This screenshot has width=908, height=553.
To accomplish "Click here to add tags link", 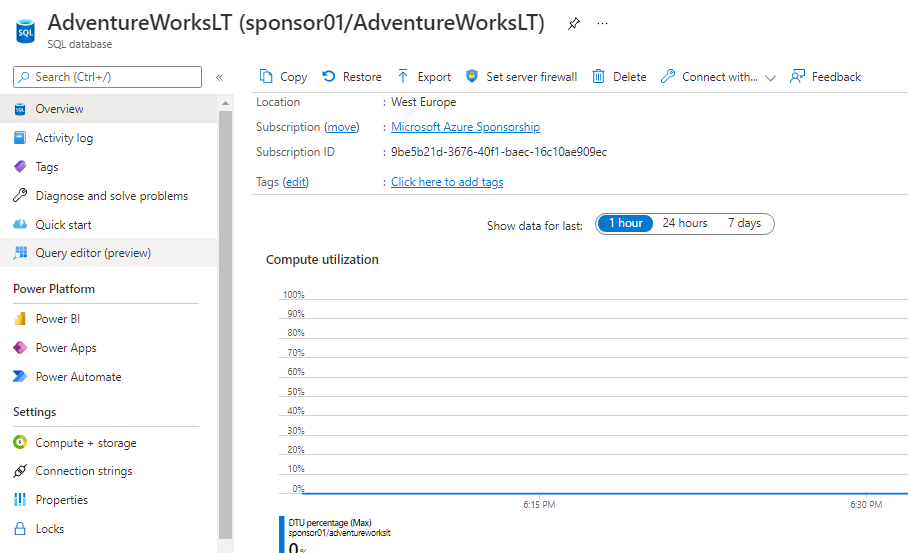I will tap(447, 182).
